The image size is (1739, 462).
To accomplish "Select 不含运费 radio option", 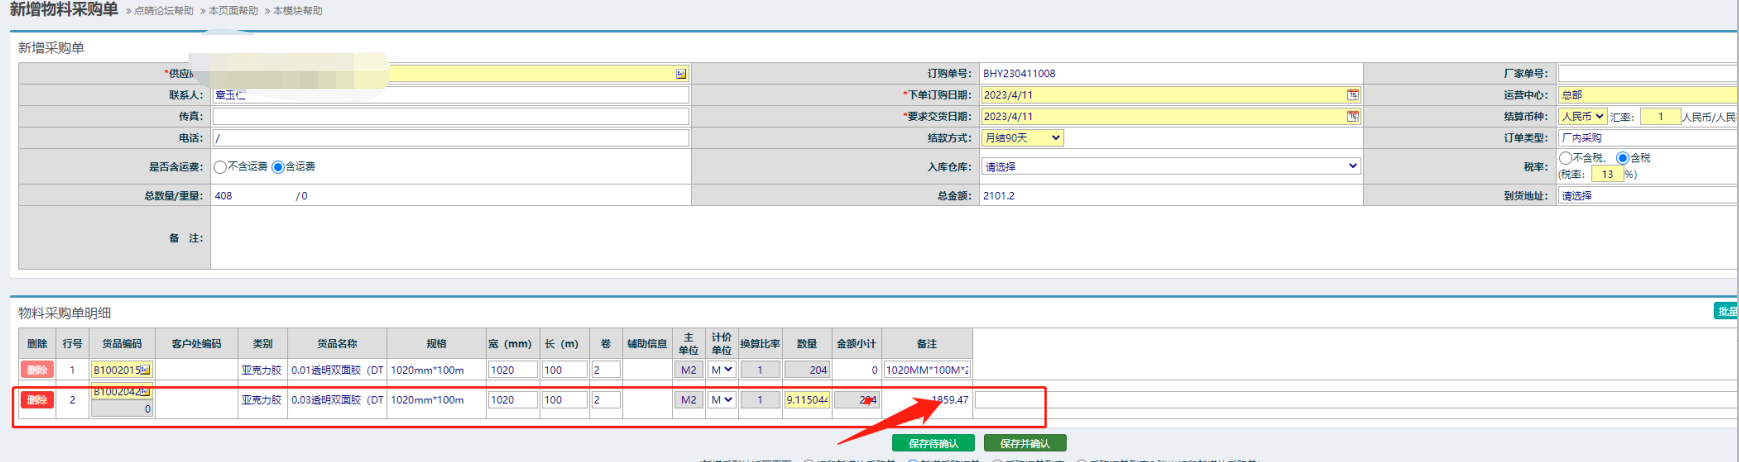I will (220, 167).
